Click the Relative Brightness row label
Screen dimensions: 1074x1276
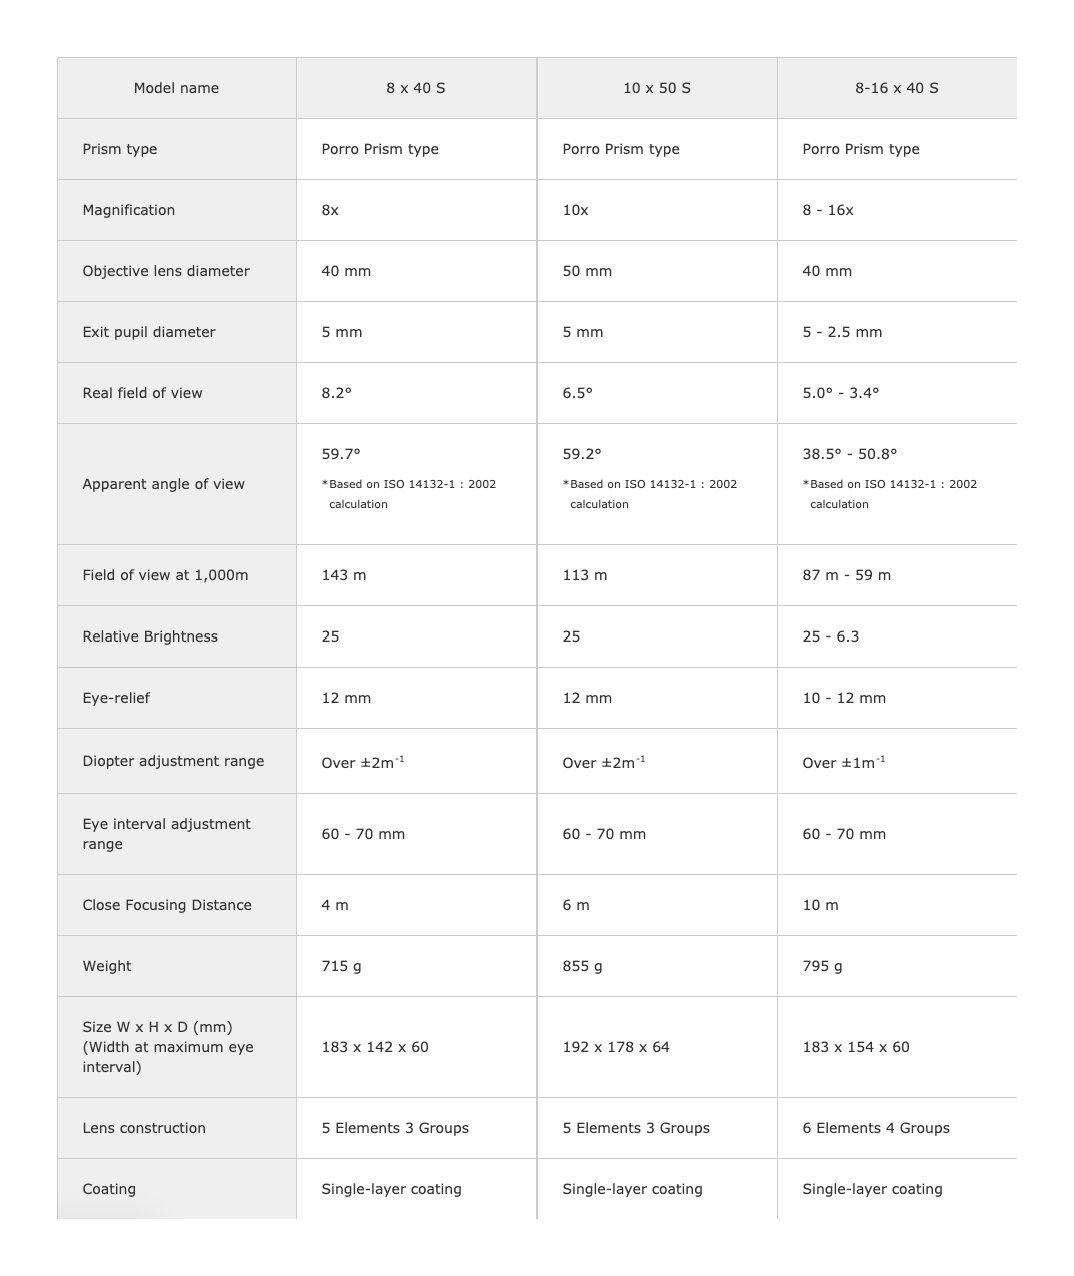150,637
